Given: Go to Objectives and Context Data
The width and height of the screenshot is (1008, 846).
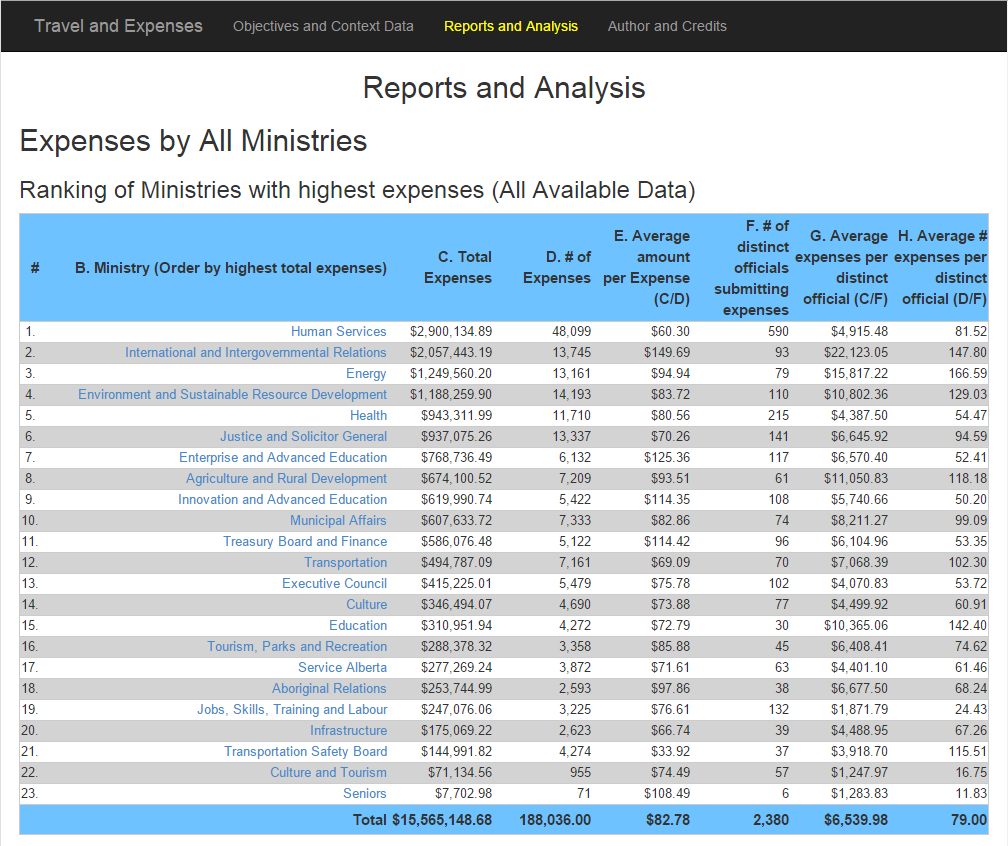Looking at the screenshot, I should tap(323, 26).
